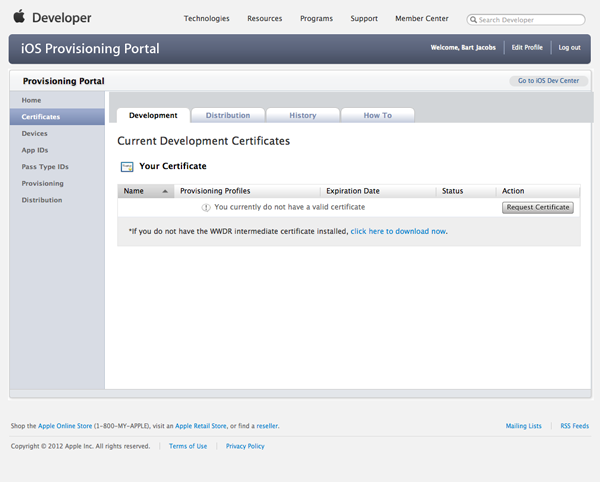Click the Developer title text
Viewport: 600px width, 482px height.
[62, 18]
